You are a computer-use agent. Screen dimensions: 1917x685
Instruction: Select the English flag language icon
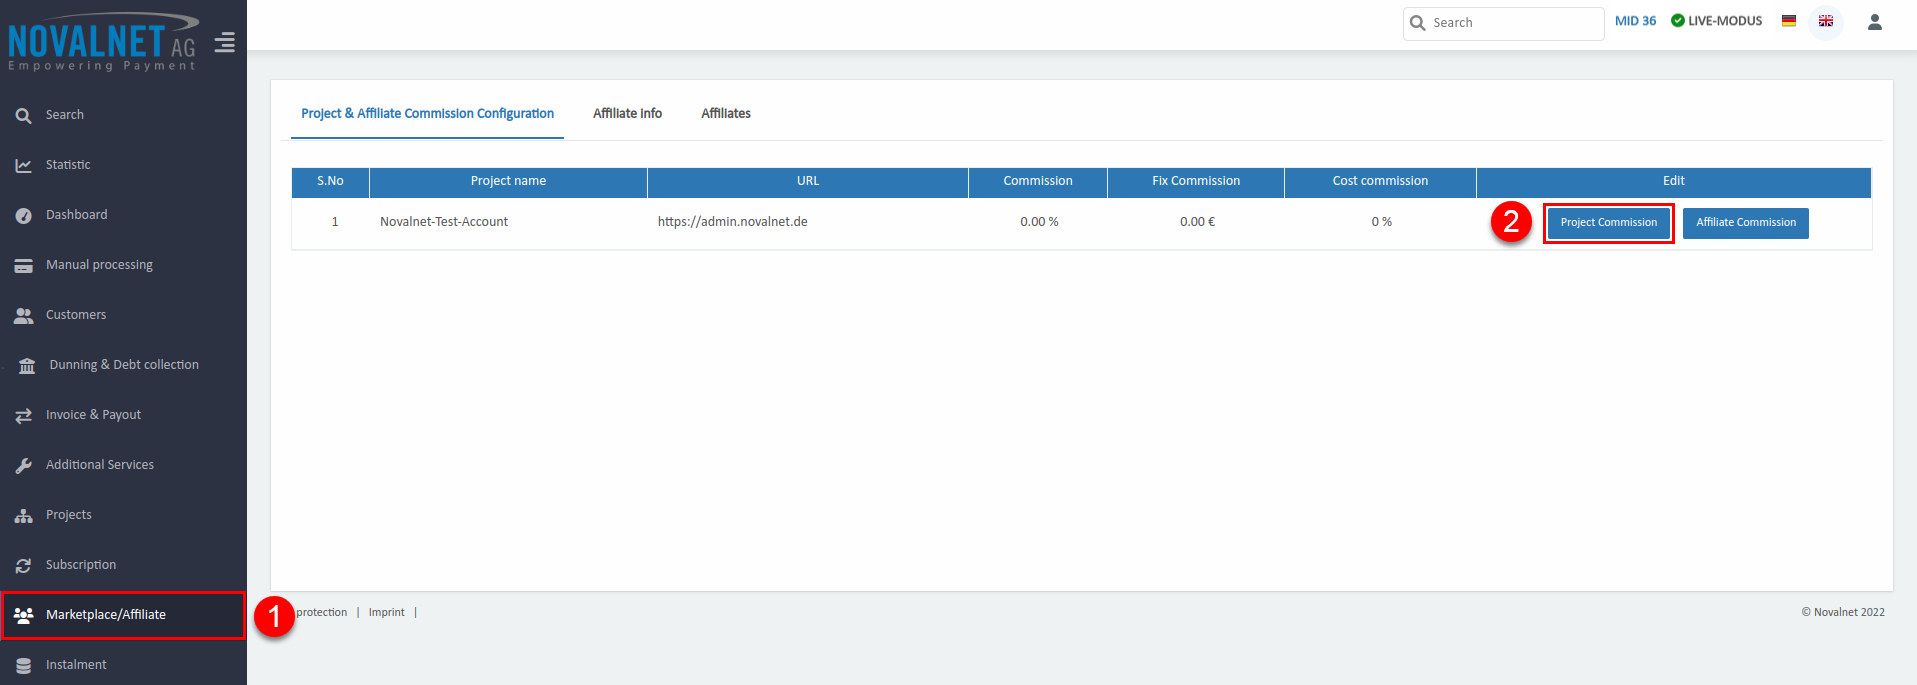tap(1825, 21)
